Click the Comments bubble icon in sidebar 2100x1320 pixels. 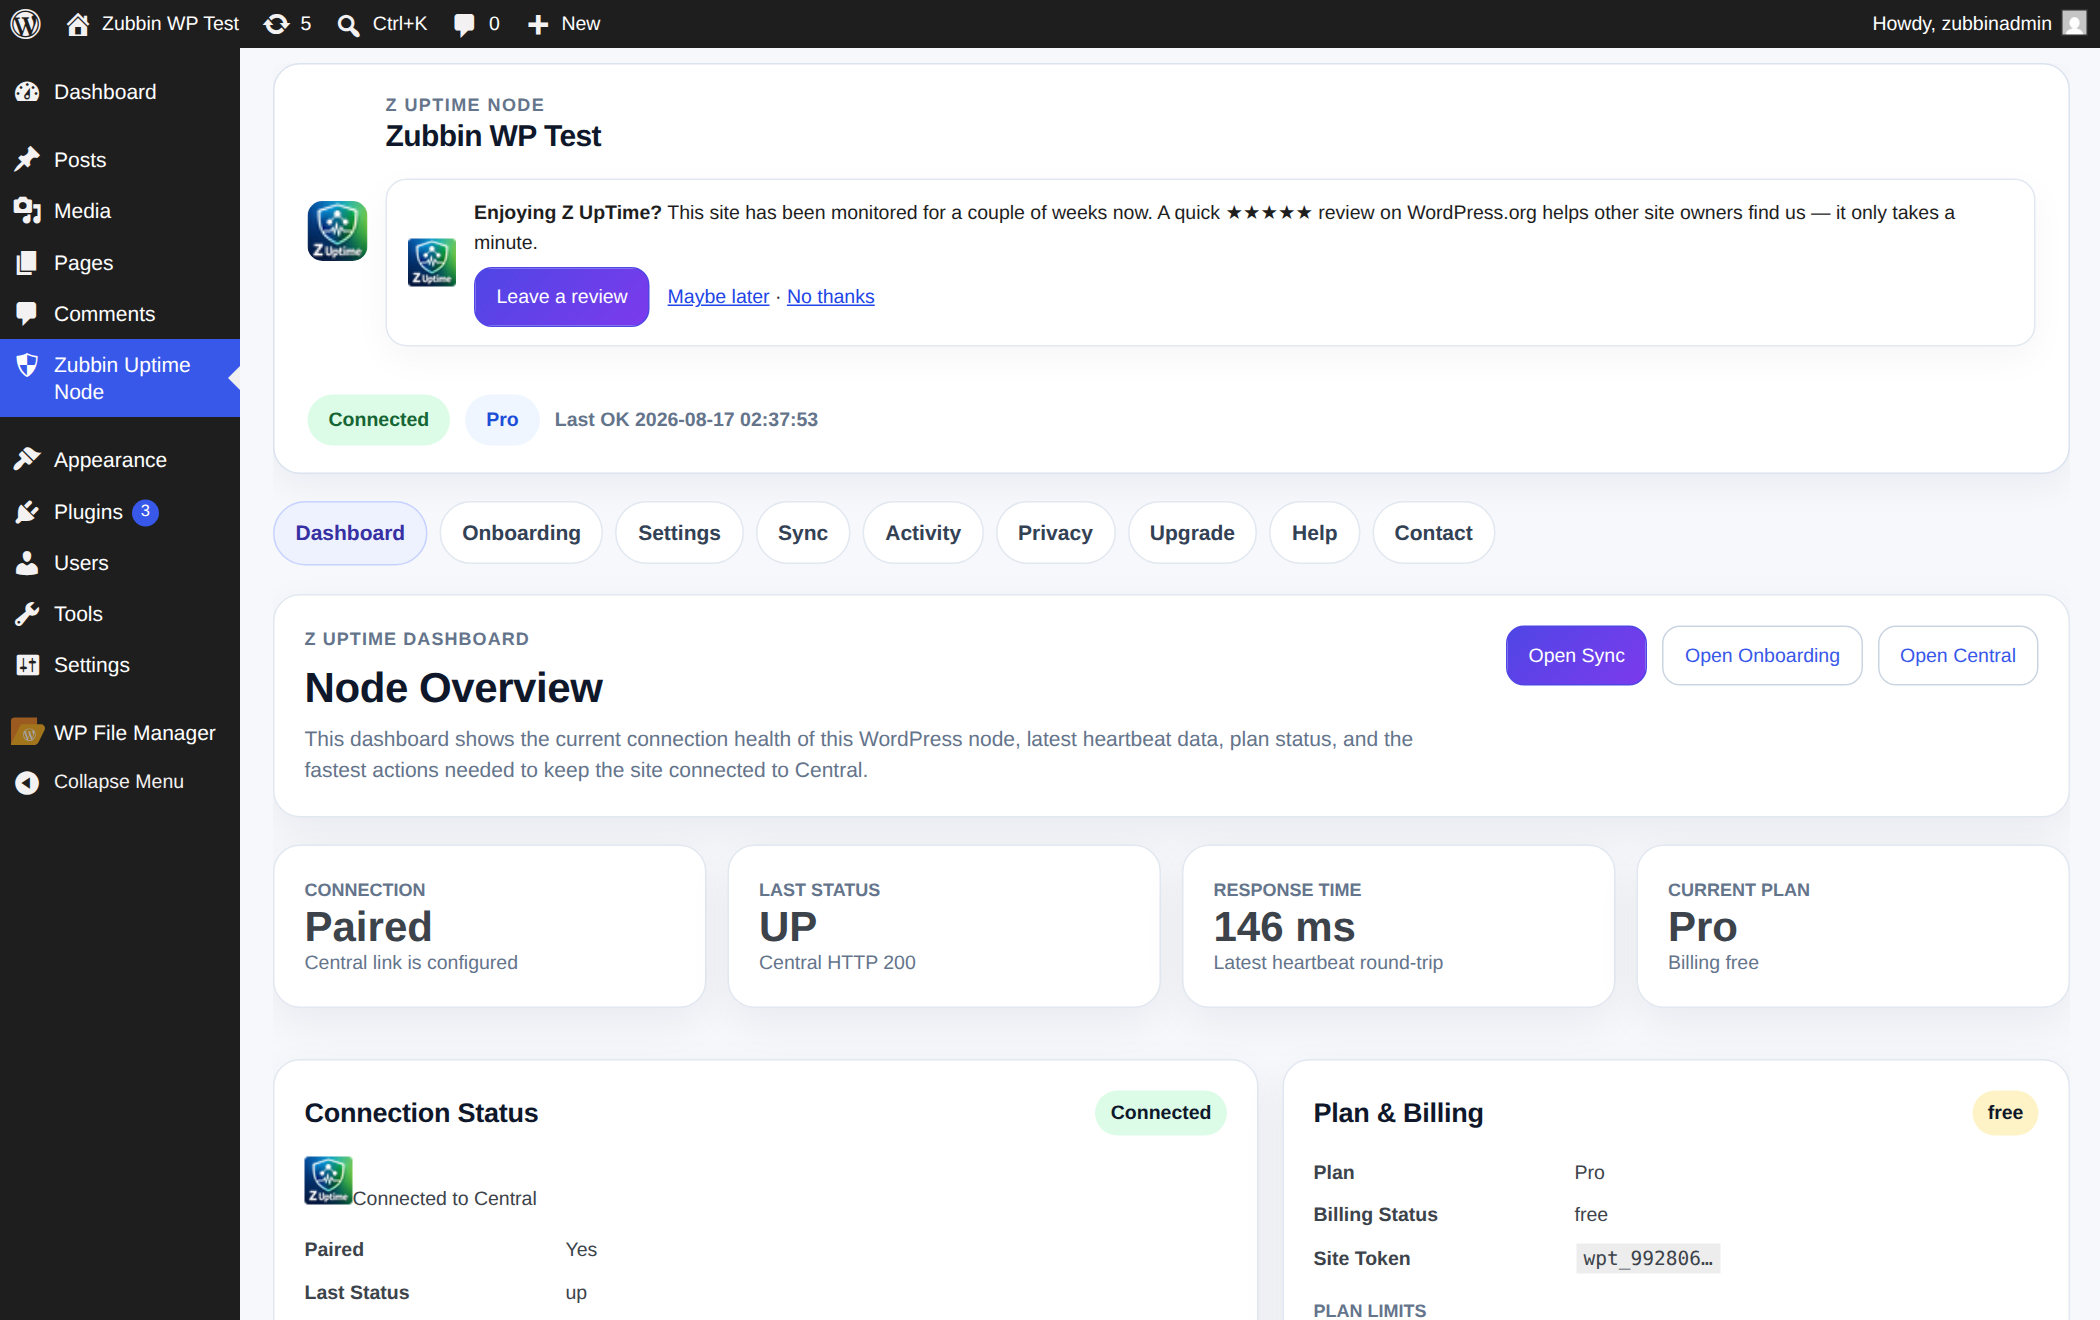tap(27, 314)
